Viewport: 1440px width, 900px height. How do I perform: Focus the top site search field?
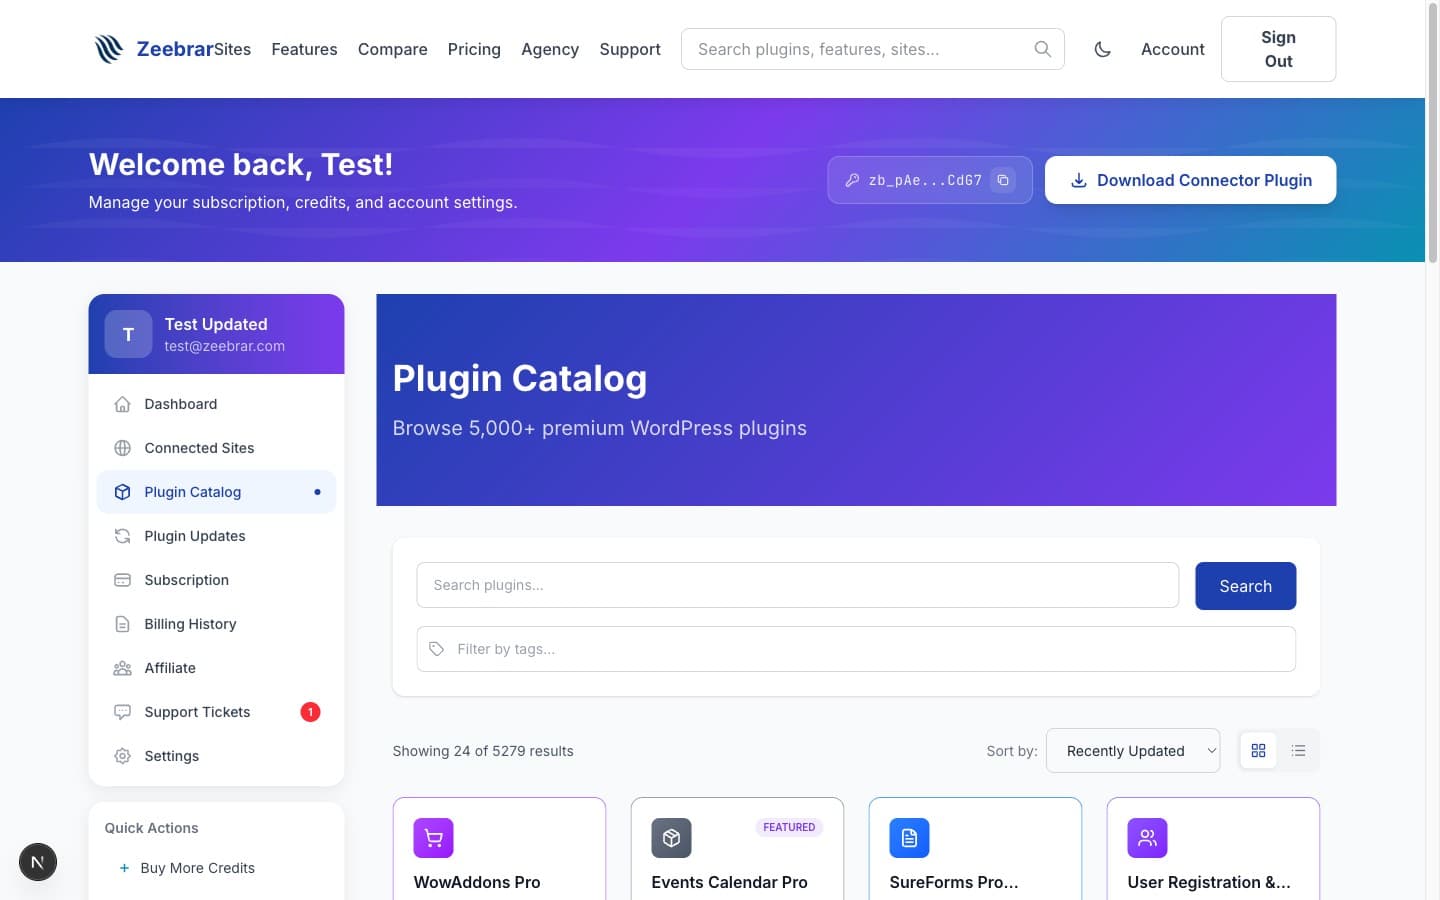(872, 49)
